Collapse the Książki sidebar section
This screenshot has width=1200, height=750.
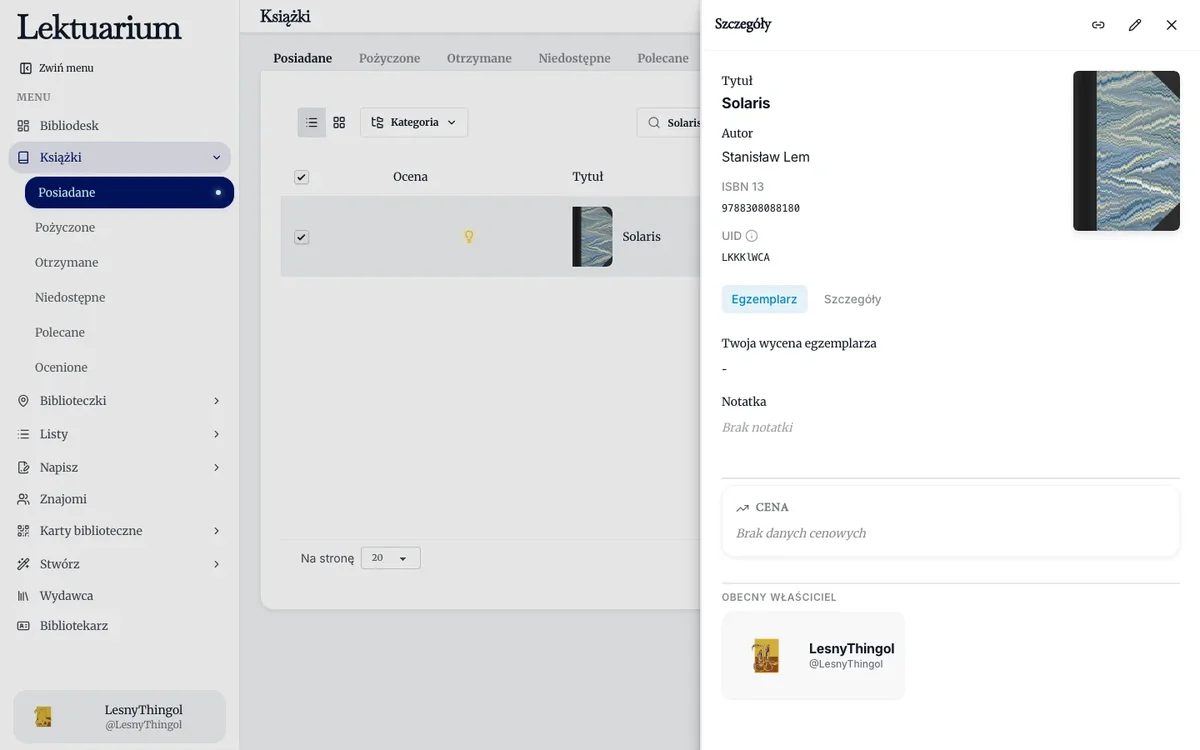click(x=216, y=157)
